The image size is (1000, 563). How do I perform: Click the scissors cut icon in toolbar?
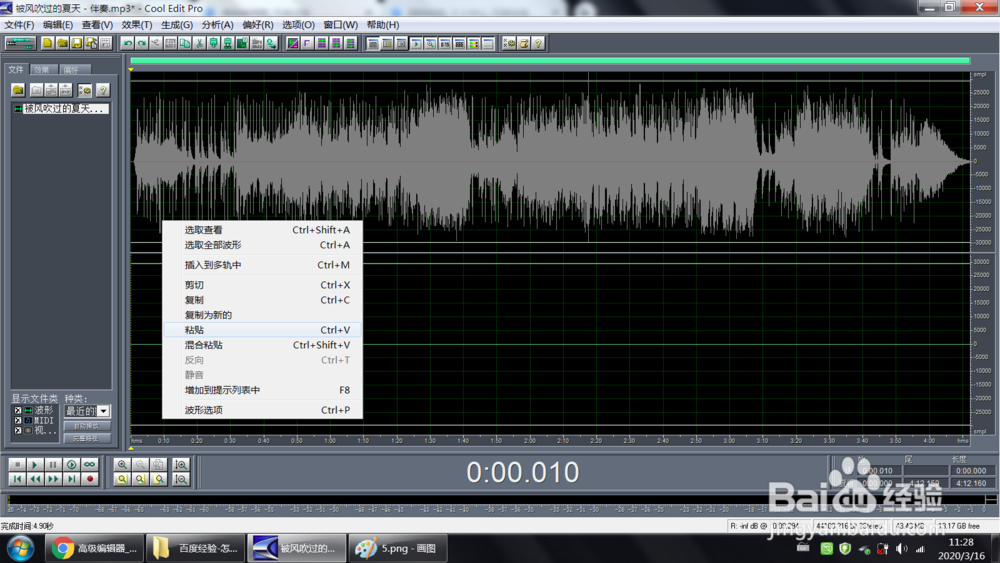pos(199,43)
